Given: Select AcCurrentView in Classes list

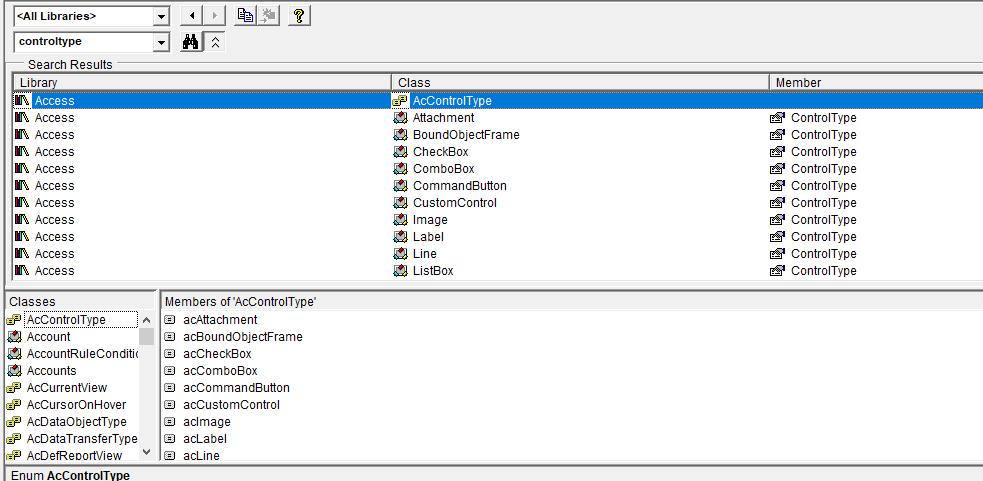Looking at the screenshot, I should click(x=66, y=388).
